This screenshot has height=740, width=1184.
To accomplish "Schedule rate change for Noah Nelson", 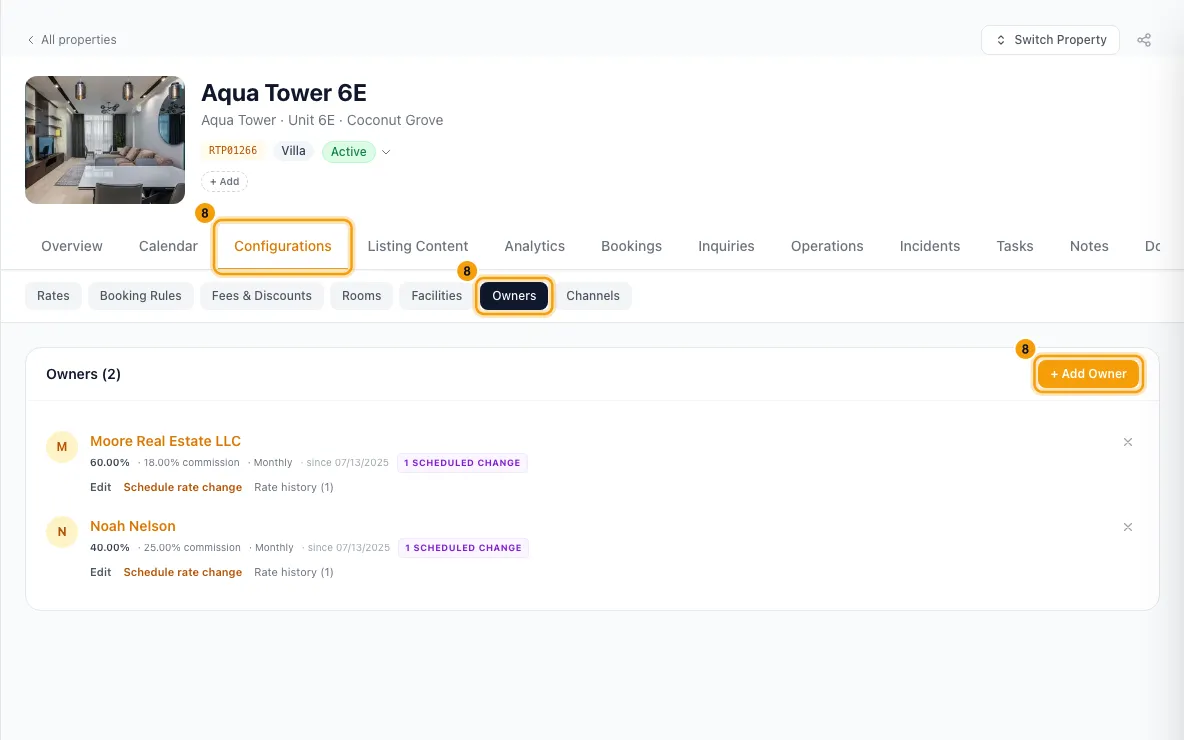I will pyautogui.click(x=183, y=572).
